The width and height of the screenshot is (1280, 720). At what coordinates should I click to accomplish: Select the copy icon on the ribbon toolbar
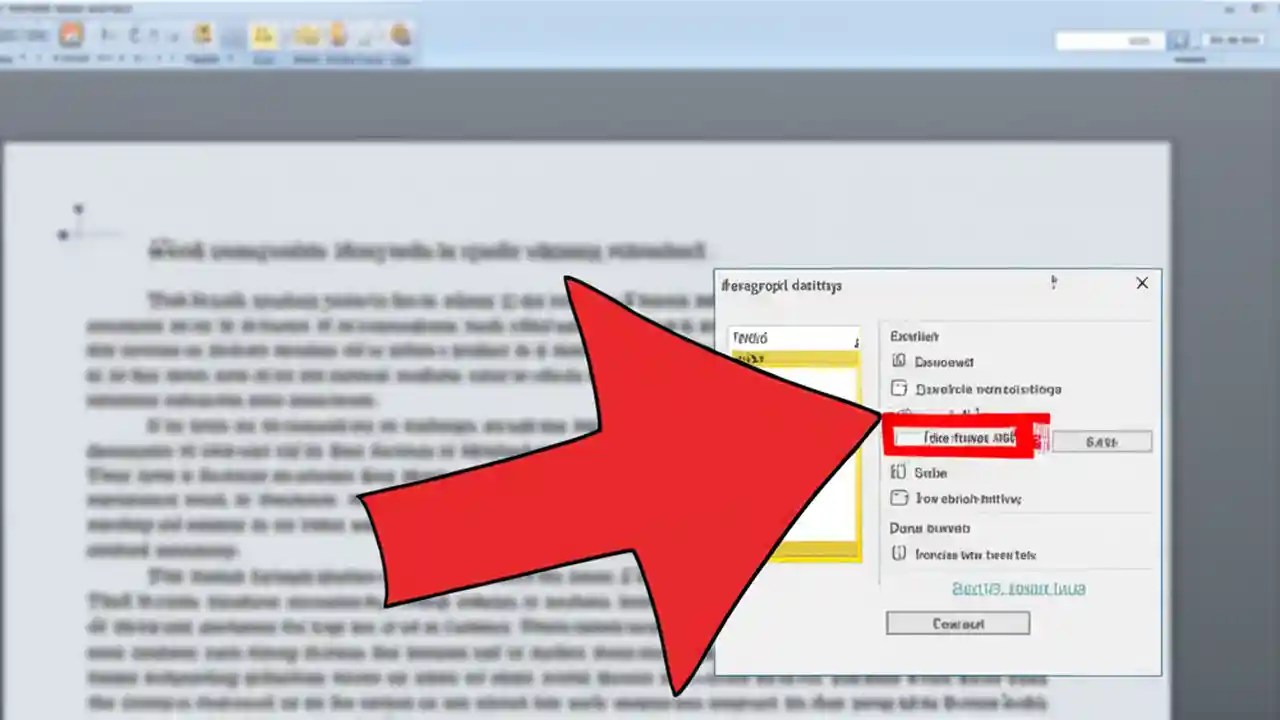click(x=305, y=35)
